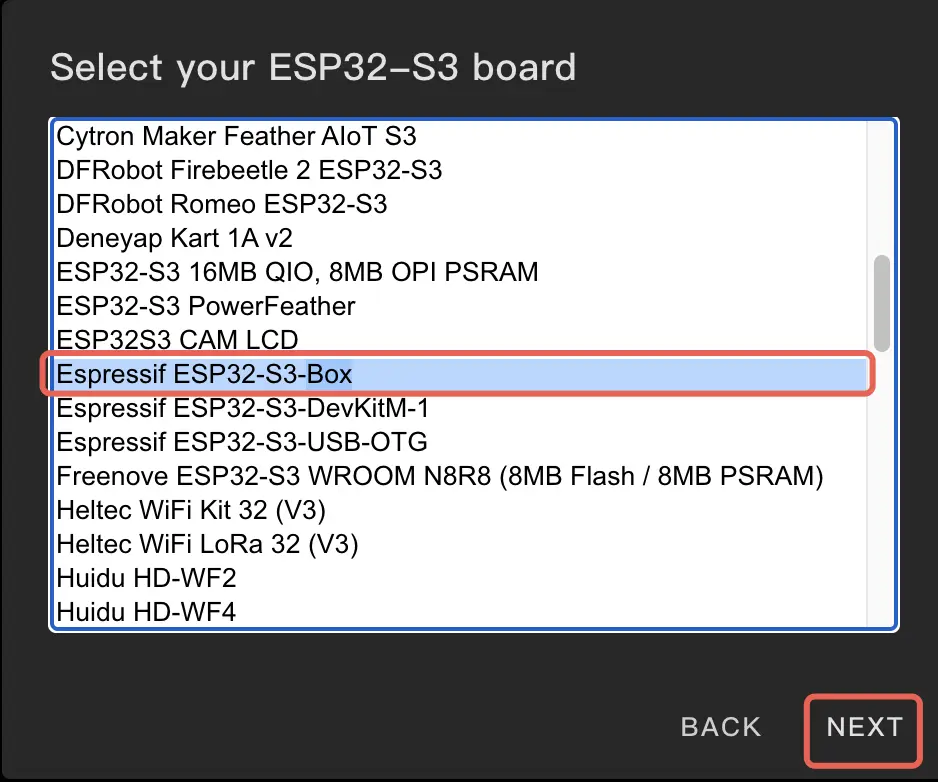Pick Heltec WiFi Kit 32 (V3)

coord(191,510)
